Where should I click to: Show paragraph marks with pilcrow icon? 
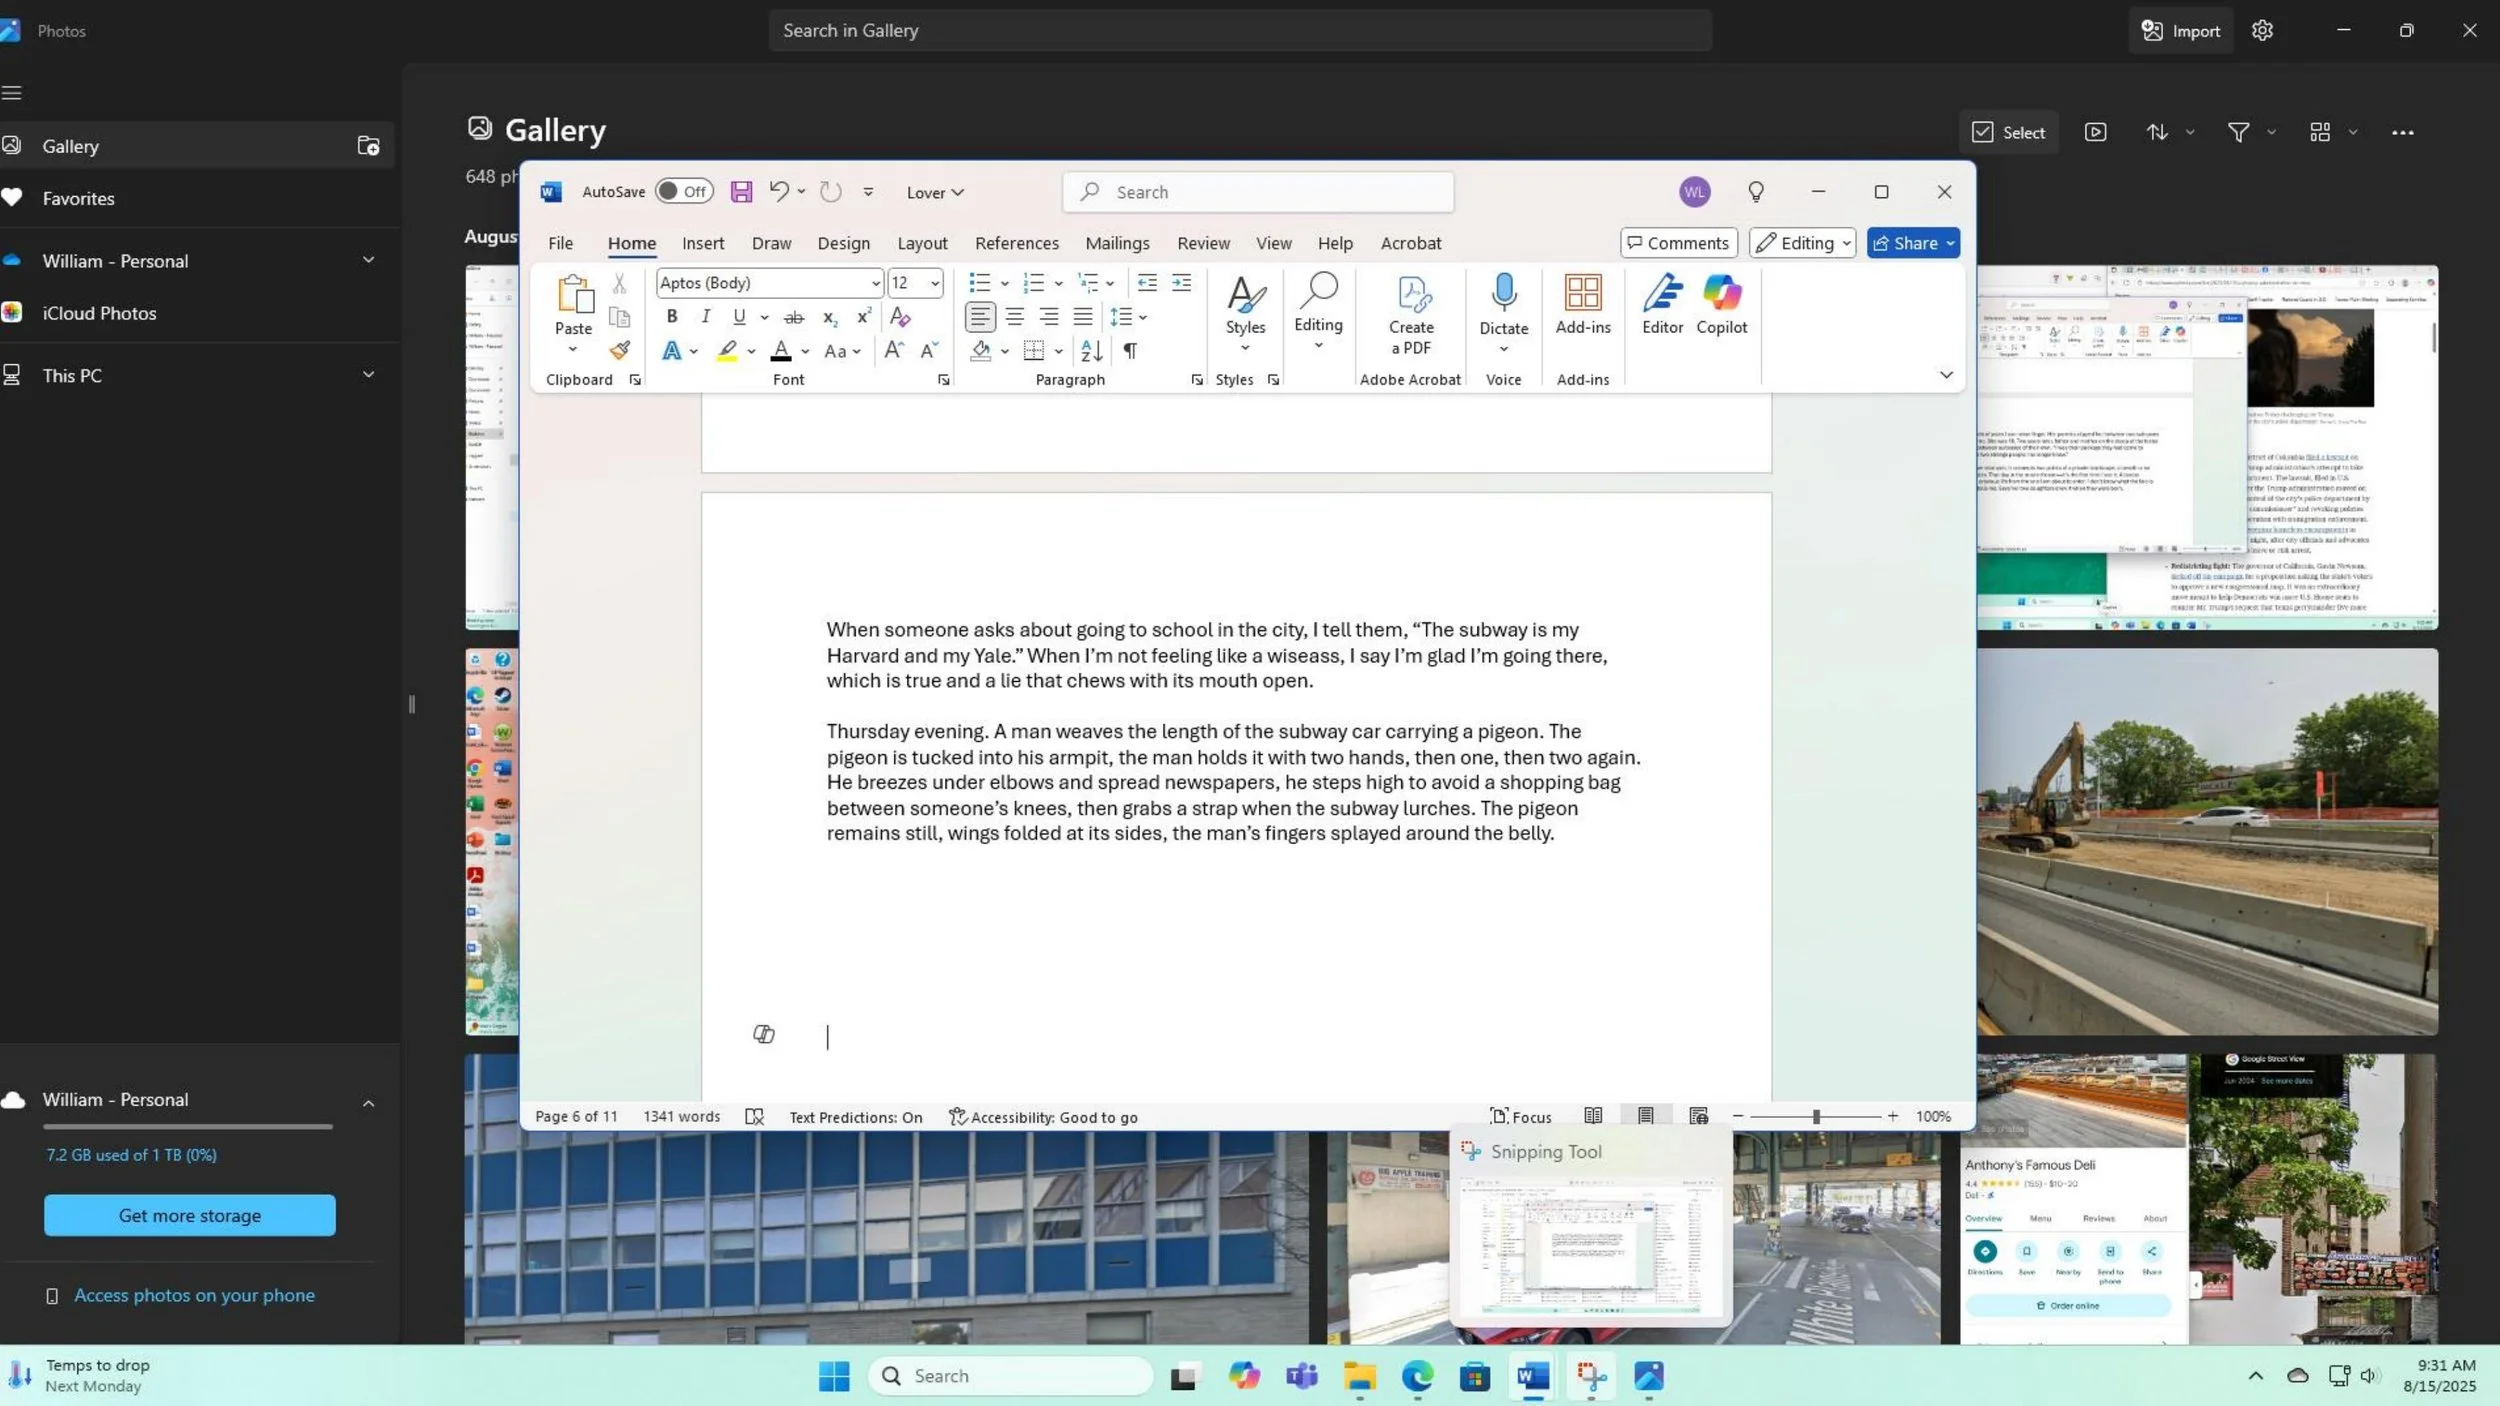(1130, 351)
